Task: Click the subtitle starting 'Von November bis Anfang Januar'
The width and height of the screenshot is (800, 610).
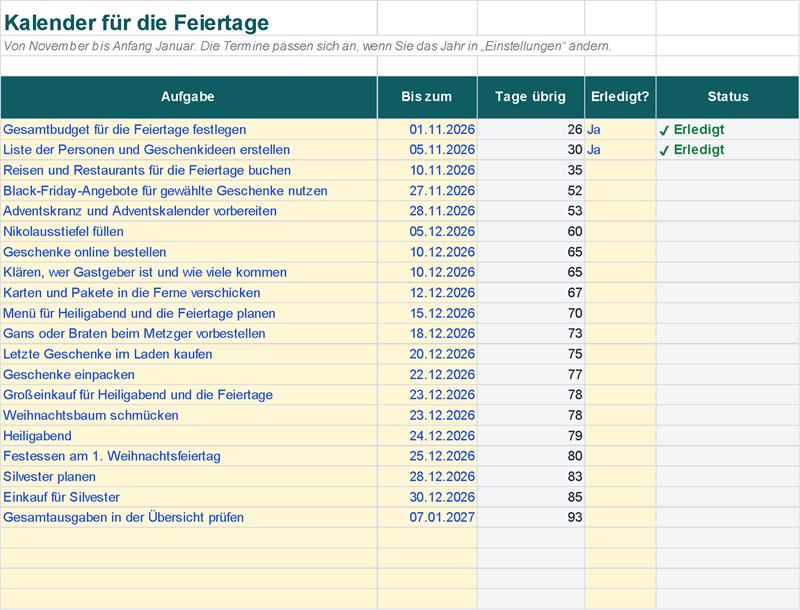Action: [307, 46]
